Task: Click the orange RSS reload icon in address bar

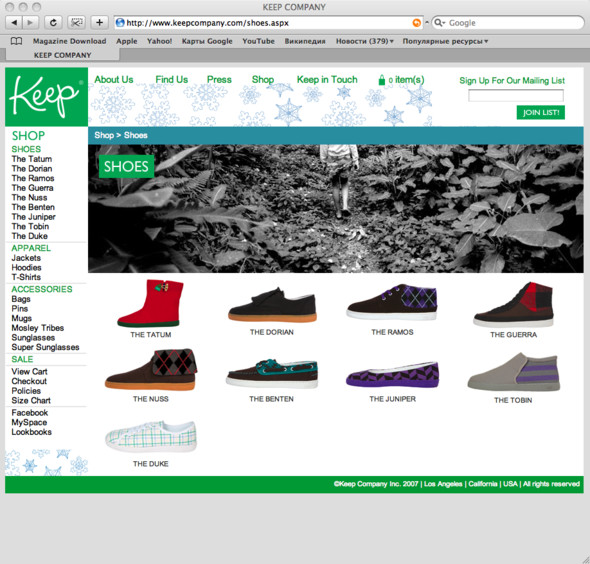Action: point(416,23)
